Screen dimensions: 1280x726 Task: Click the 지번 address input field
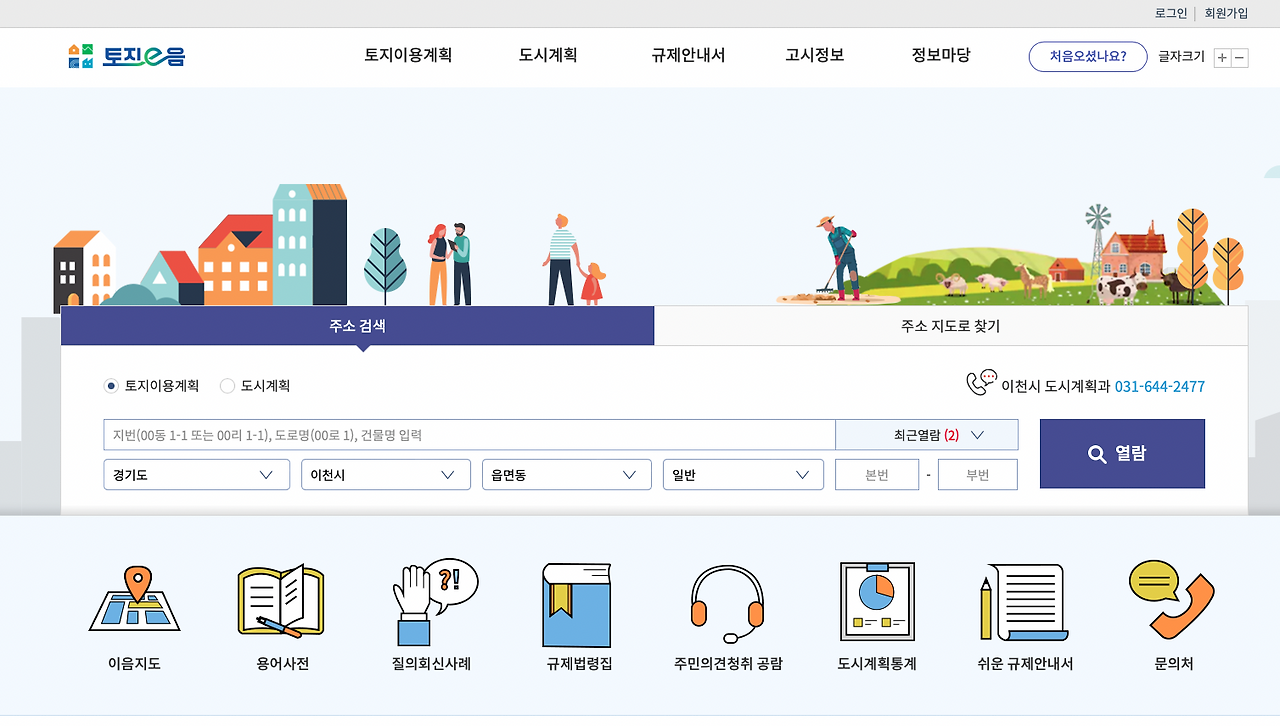(x=470, y=434)
